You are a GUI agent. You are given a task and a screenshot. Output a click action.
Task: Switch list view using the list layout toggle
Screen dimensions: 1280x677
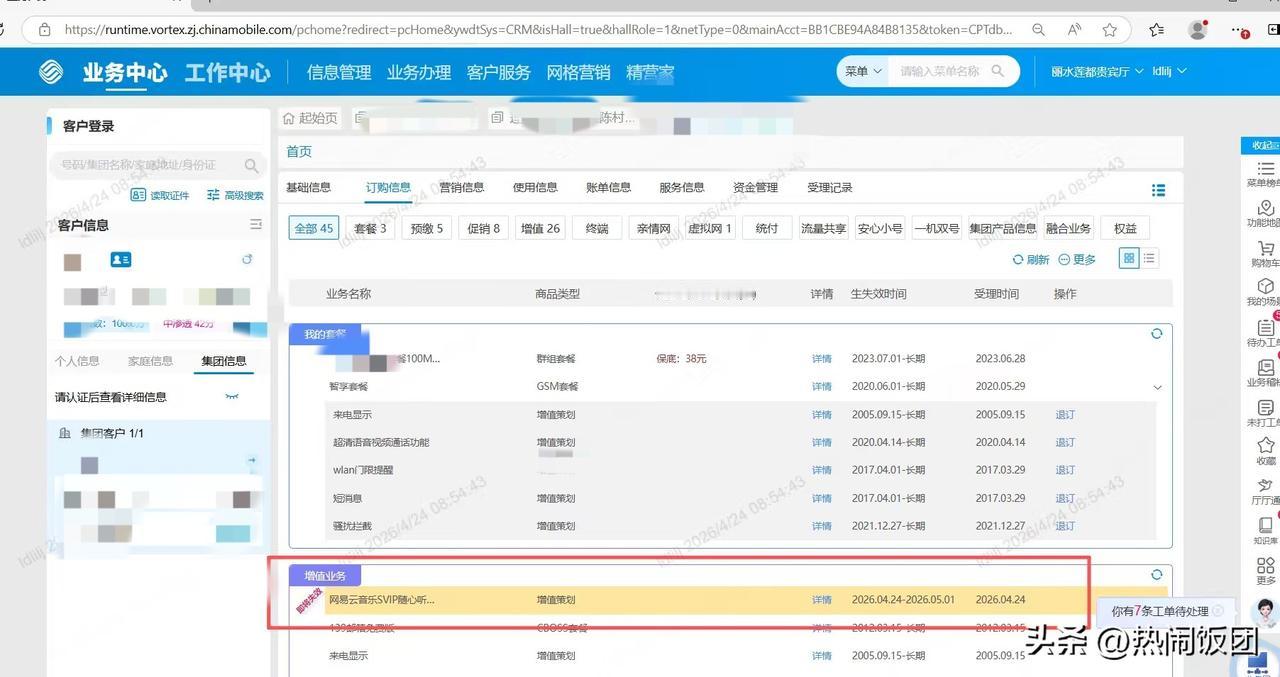point(1149,257)
